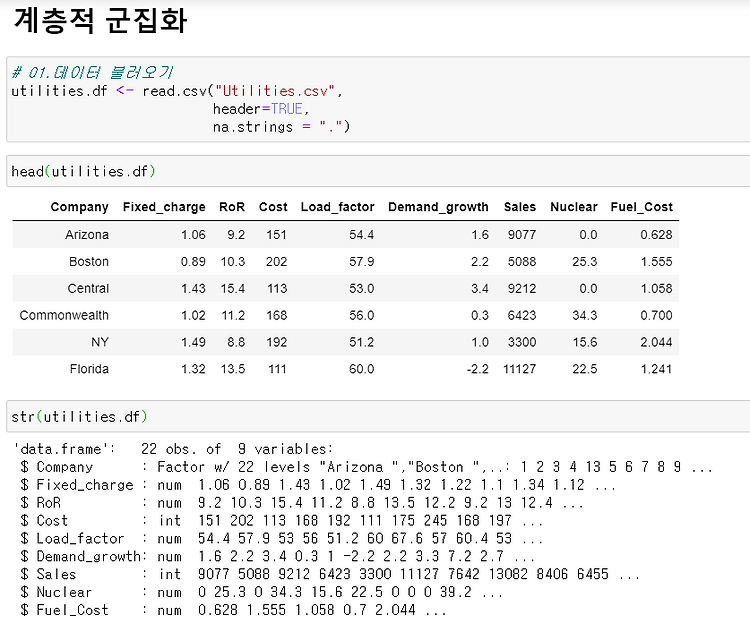
Task: Click Sales value 11127 for Florida
Action: [x=519, y=369]
